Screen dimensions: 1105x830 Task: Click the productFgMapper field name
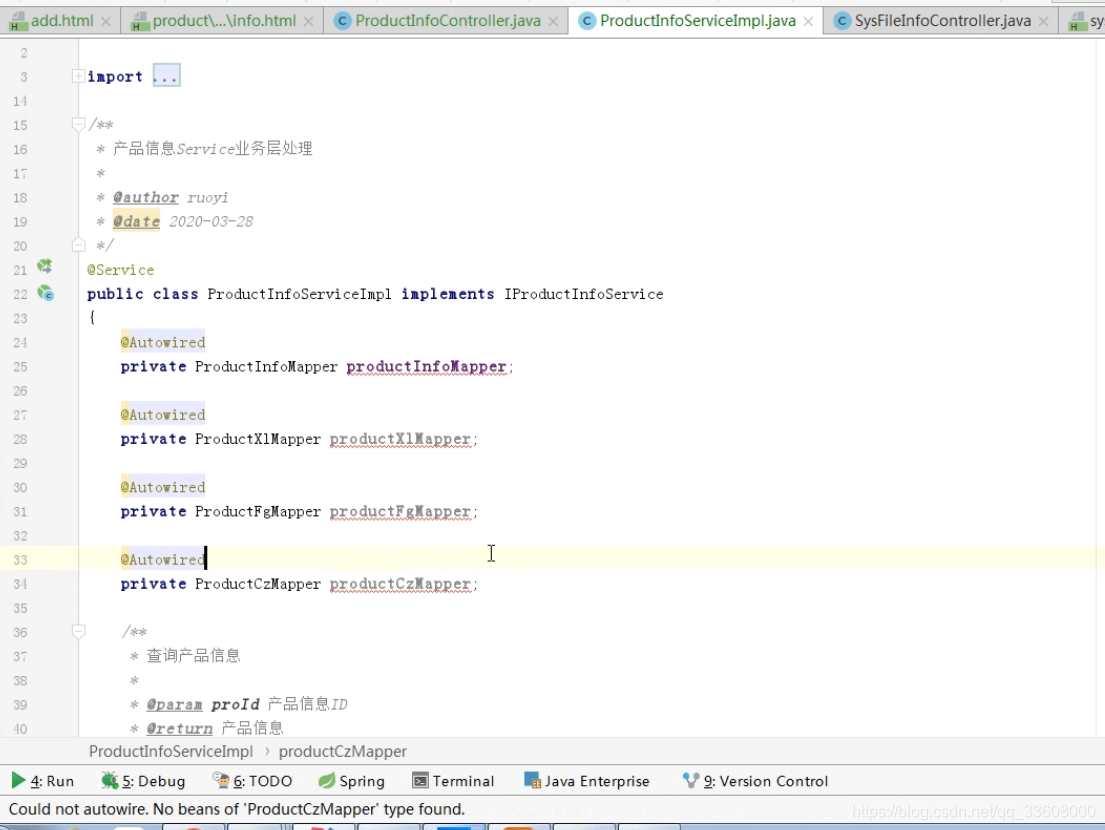coord(400,512)
